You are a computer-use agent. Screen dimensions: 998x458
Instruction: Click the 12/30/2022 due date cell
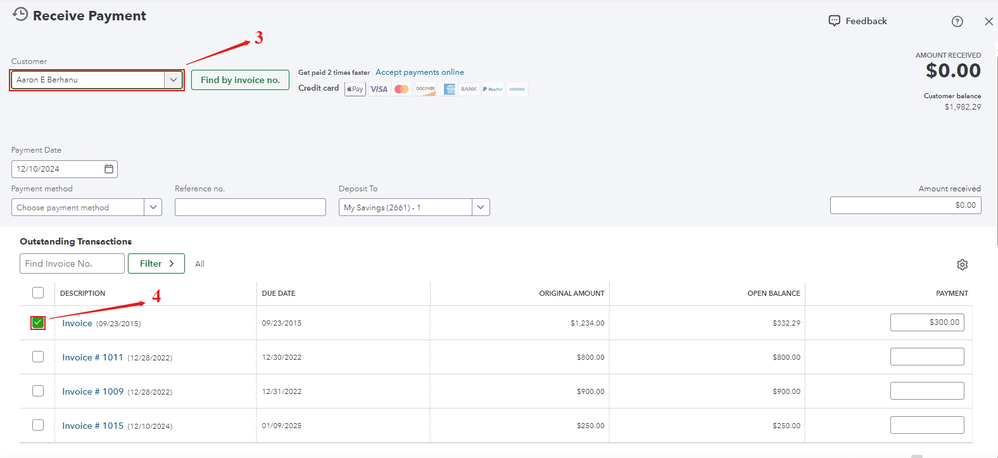pos(281,357)
